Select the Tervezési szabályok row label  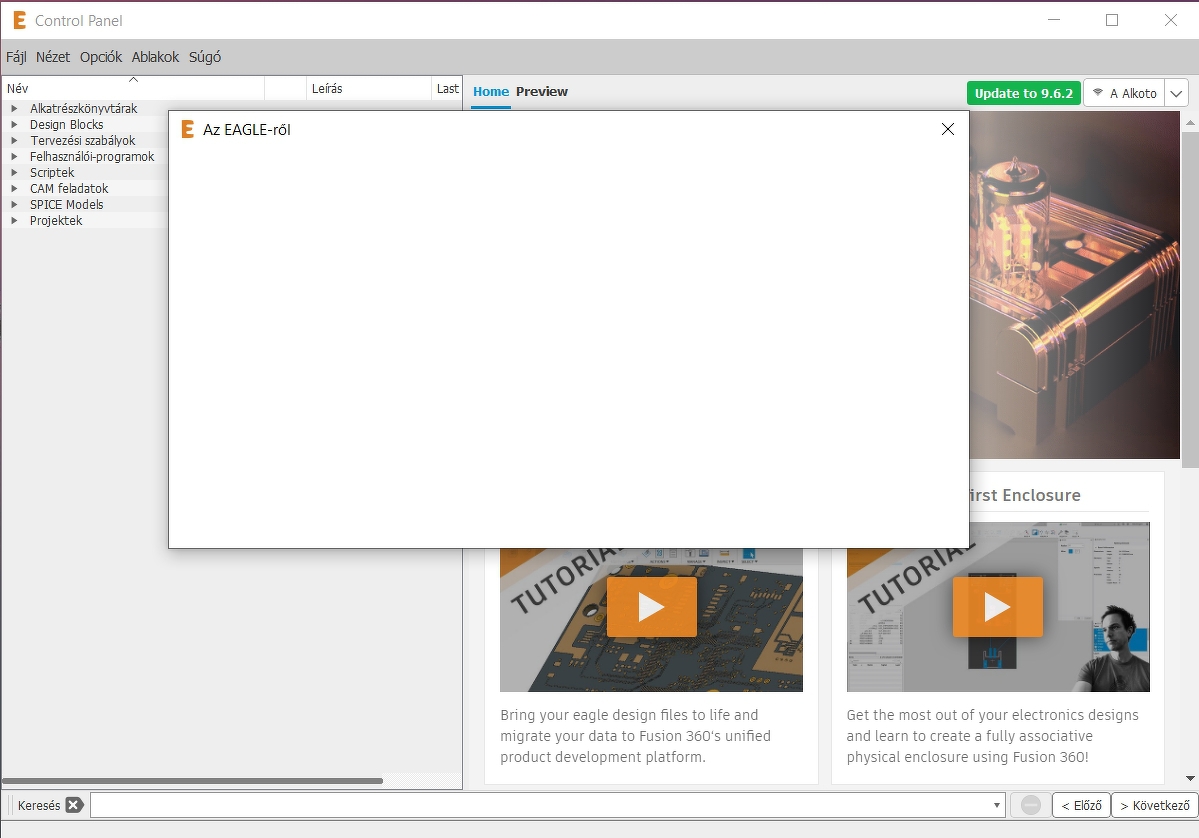click(83, 141)
